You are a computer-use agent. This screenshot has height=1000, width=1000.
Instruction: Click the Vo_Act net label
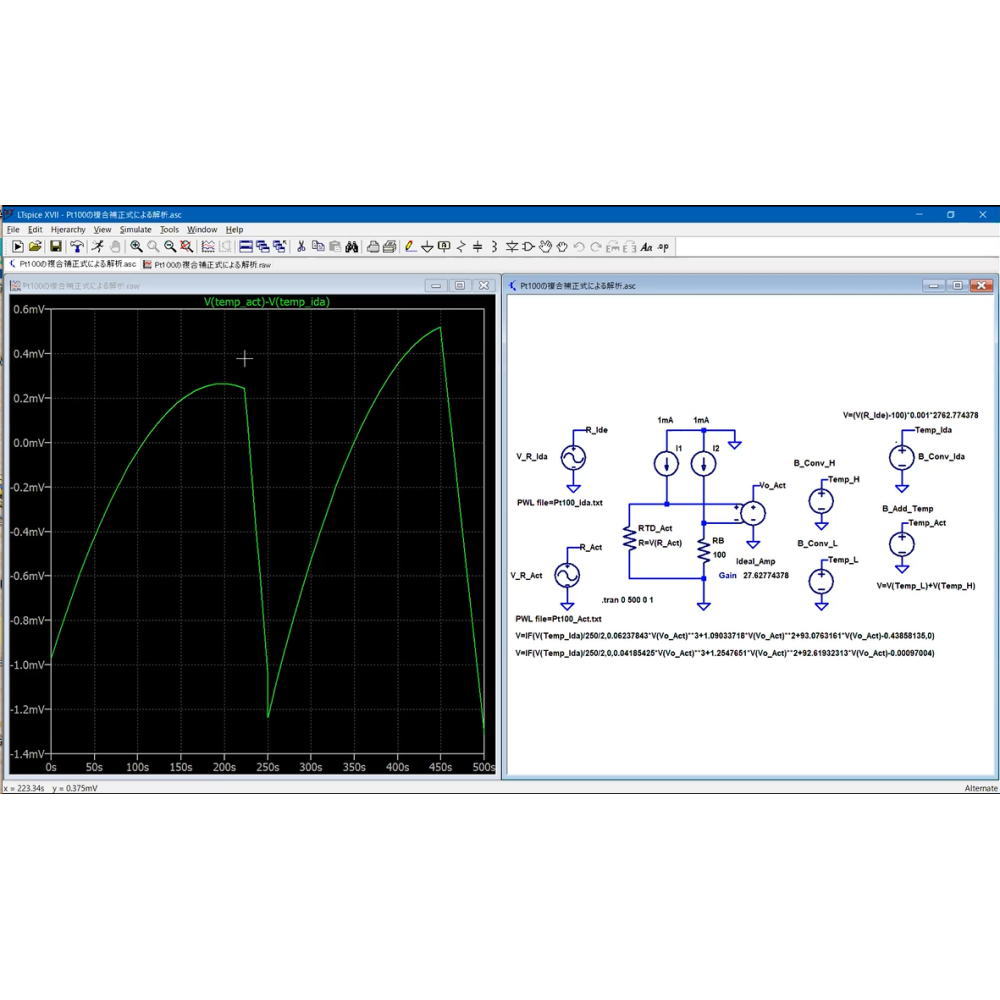click(773, 485)
